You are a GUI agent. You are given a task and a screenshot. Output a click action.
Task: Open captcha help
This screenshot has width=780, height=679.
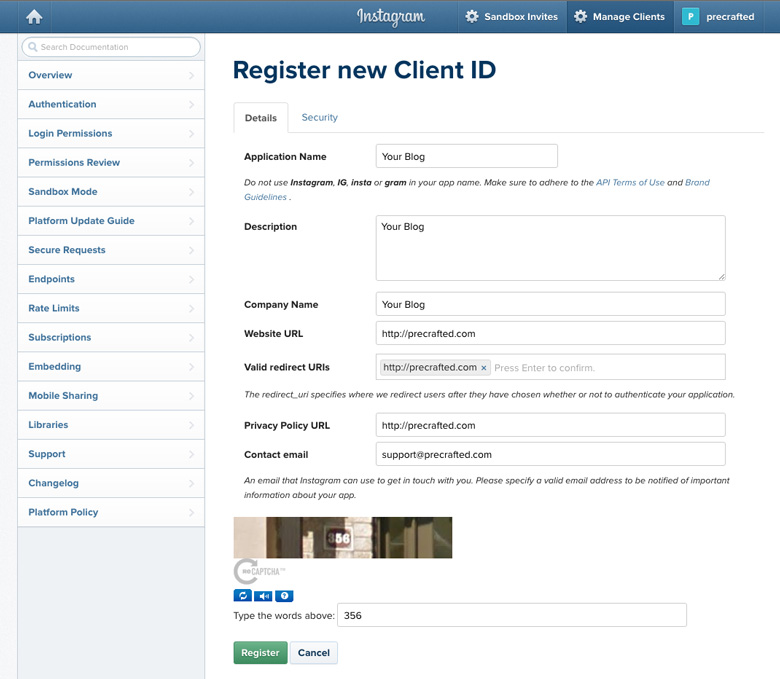point(284,595)
